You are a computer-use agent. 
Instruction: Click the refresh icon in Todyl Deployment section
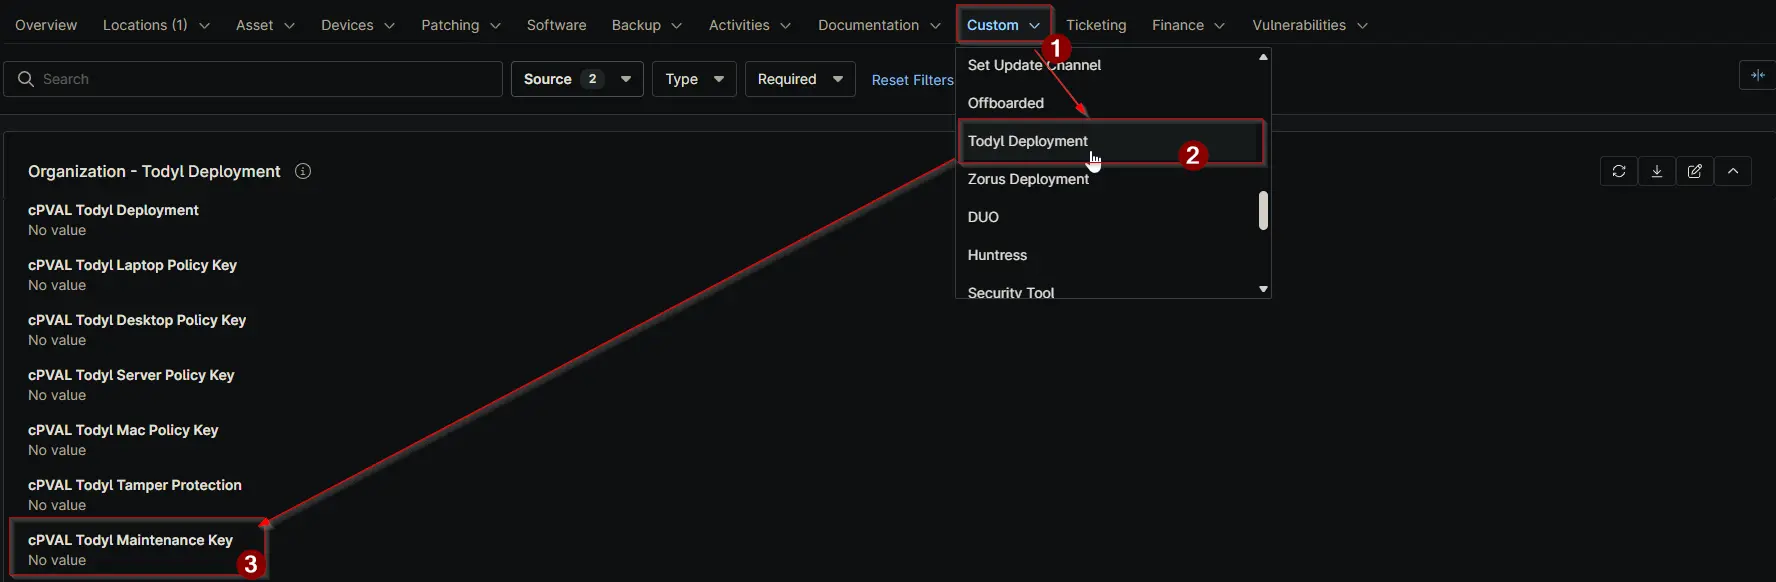pos(1619,171)
